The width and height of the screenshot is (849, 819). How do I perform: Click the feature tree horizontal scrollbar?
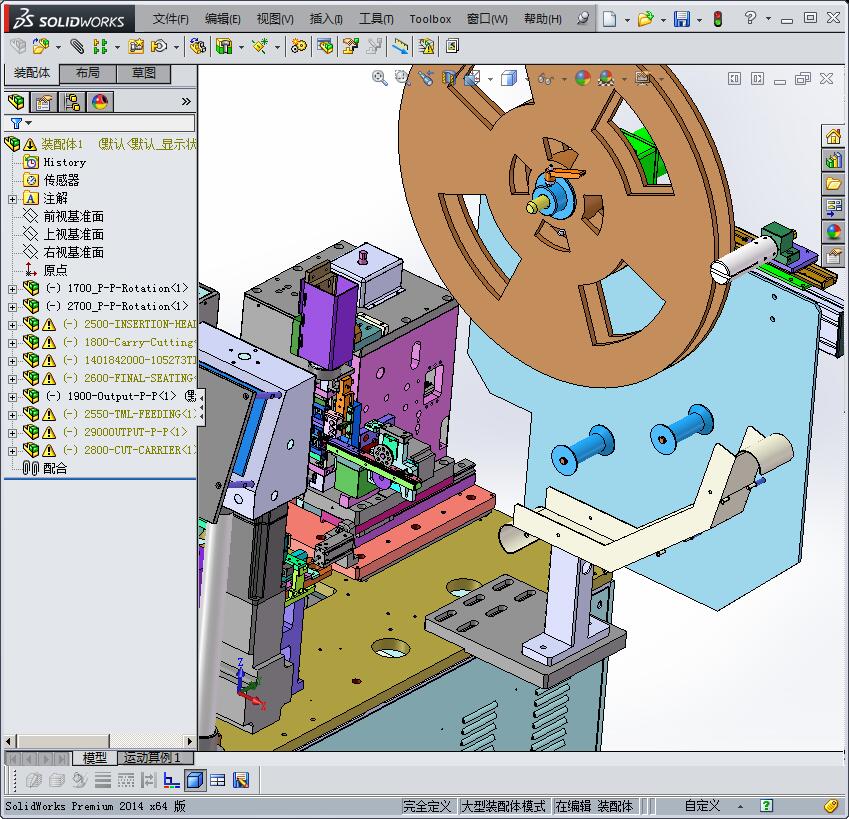99,741
